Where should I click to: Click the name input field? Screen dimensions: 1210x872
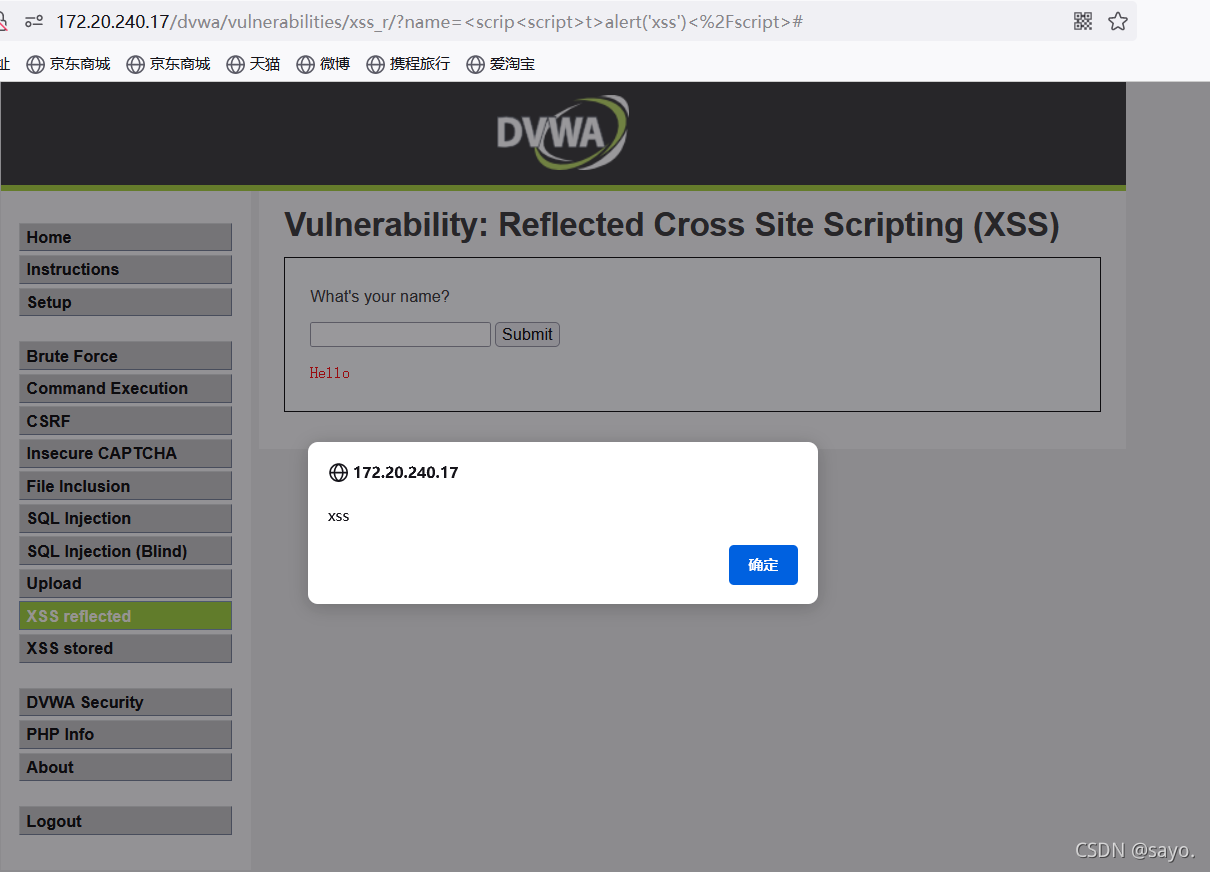400,334
